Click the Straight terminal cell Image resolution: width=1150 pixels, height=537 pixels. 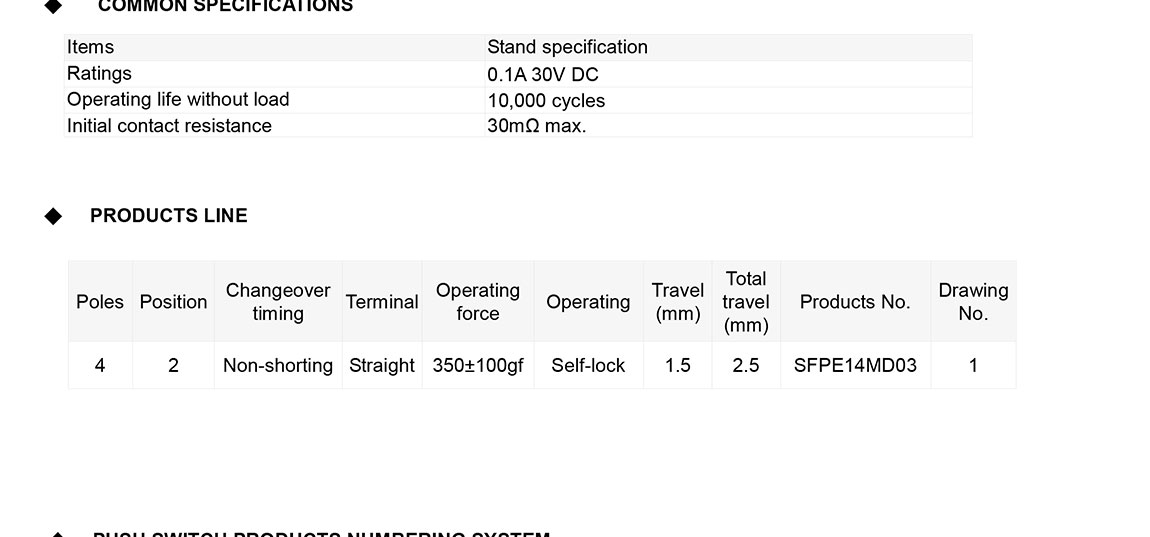[x=382, y=366]
